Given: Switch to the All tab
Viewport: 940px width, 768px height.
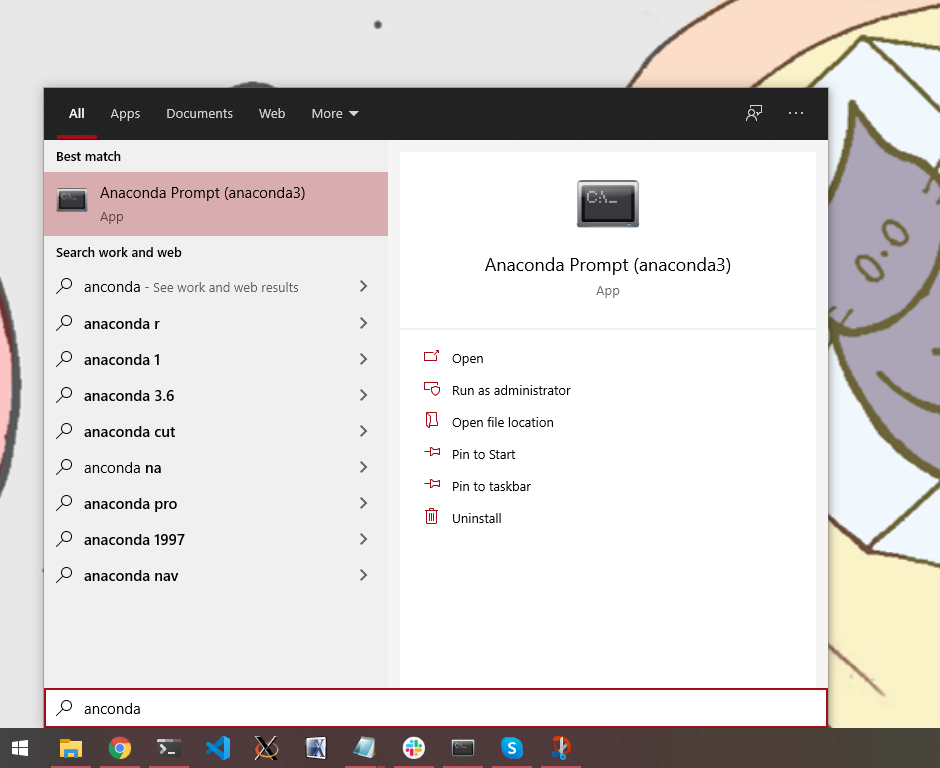Looking at the screenshot, I should coord(76,113).
